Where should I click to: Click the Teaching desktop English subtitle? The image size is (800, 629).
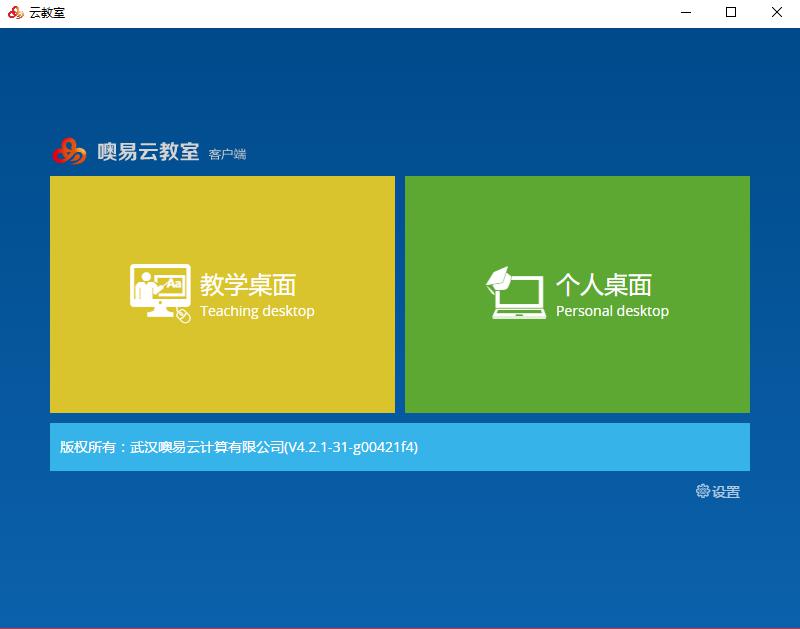(257, 311)
